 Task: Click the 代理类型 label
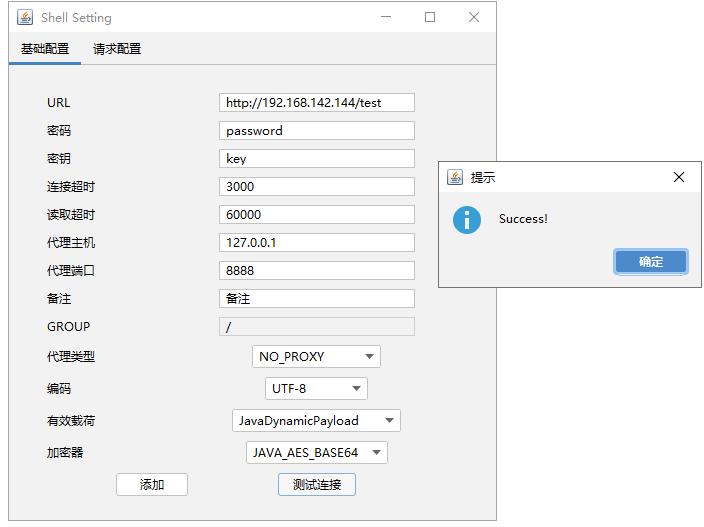pyautogui.click(x=71, y=356)
